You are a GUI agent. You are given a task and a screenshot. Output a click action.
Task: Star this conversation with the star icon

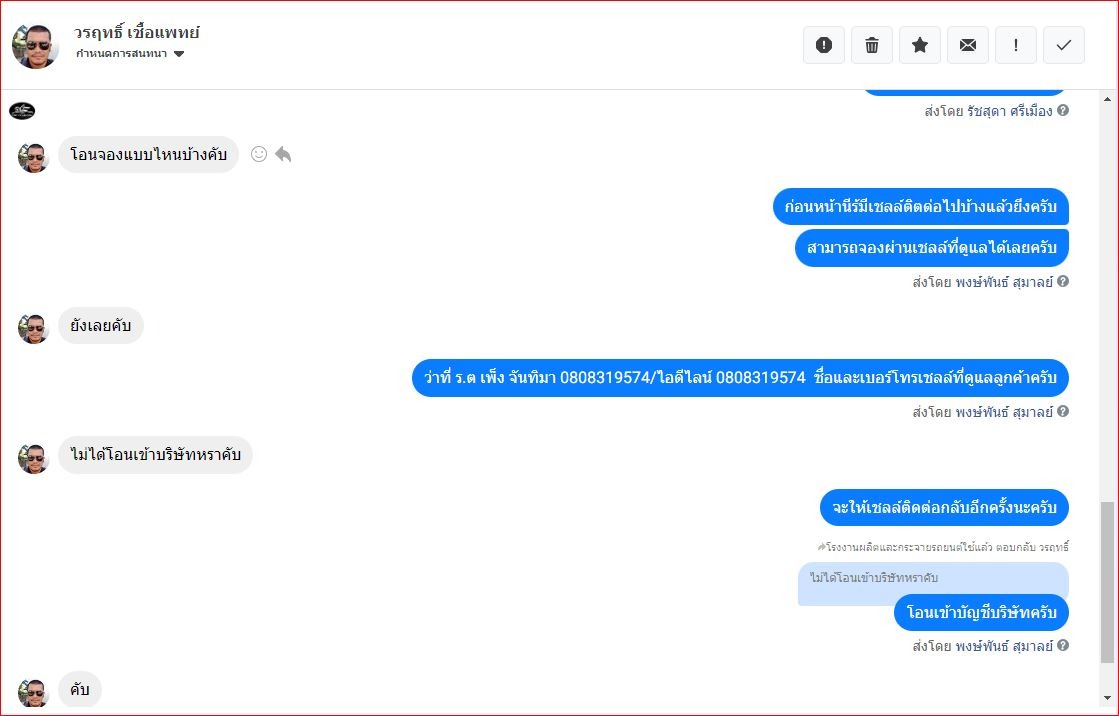(x=920, y=45)
